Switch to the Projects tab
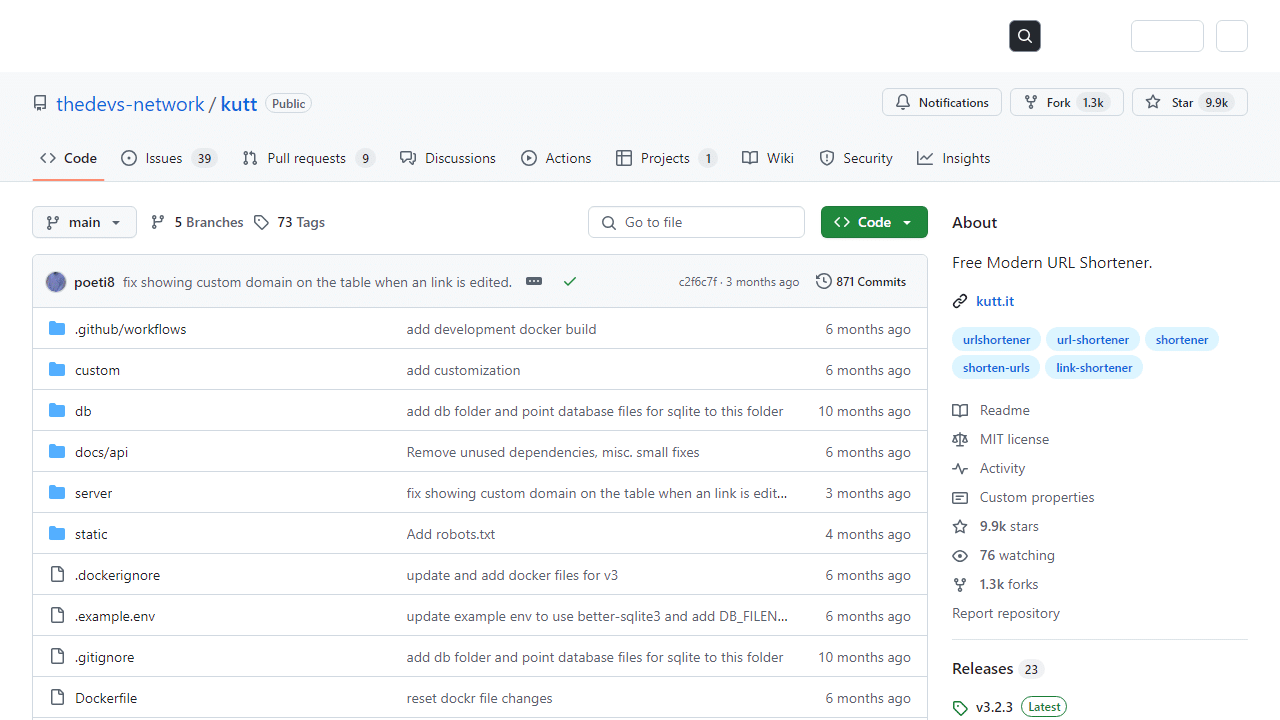Viewport: 1280px width, 720px height. (666, 158)
